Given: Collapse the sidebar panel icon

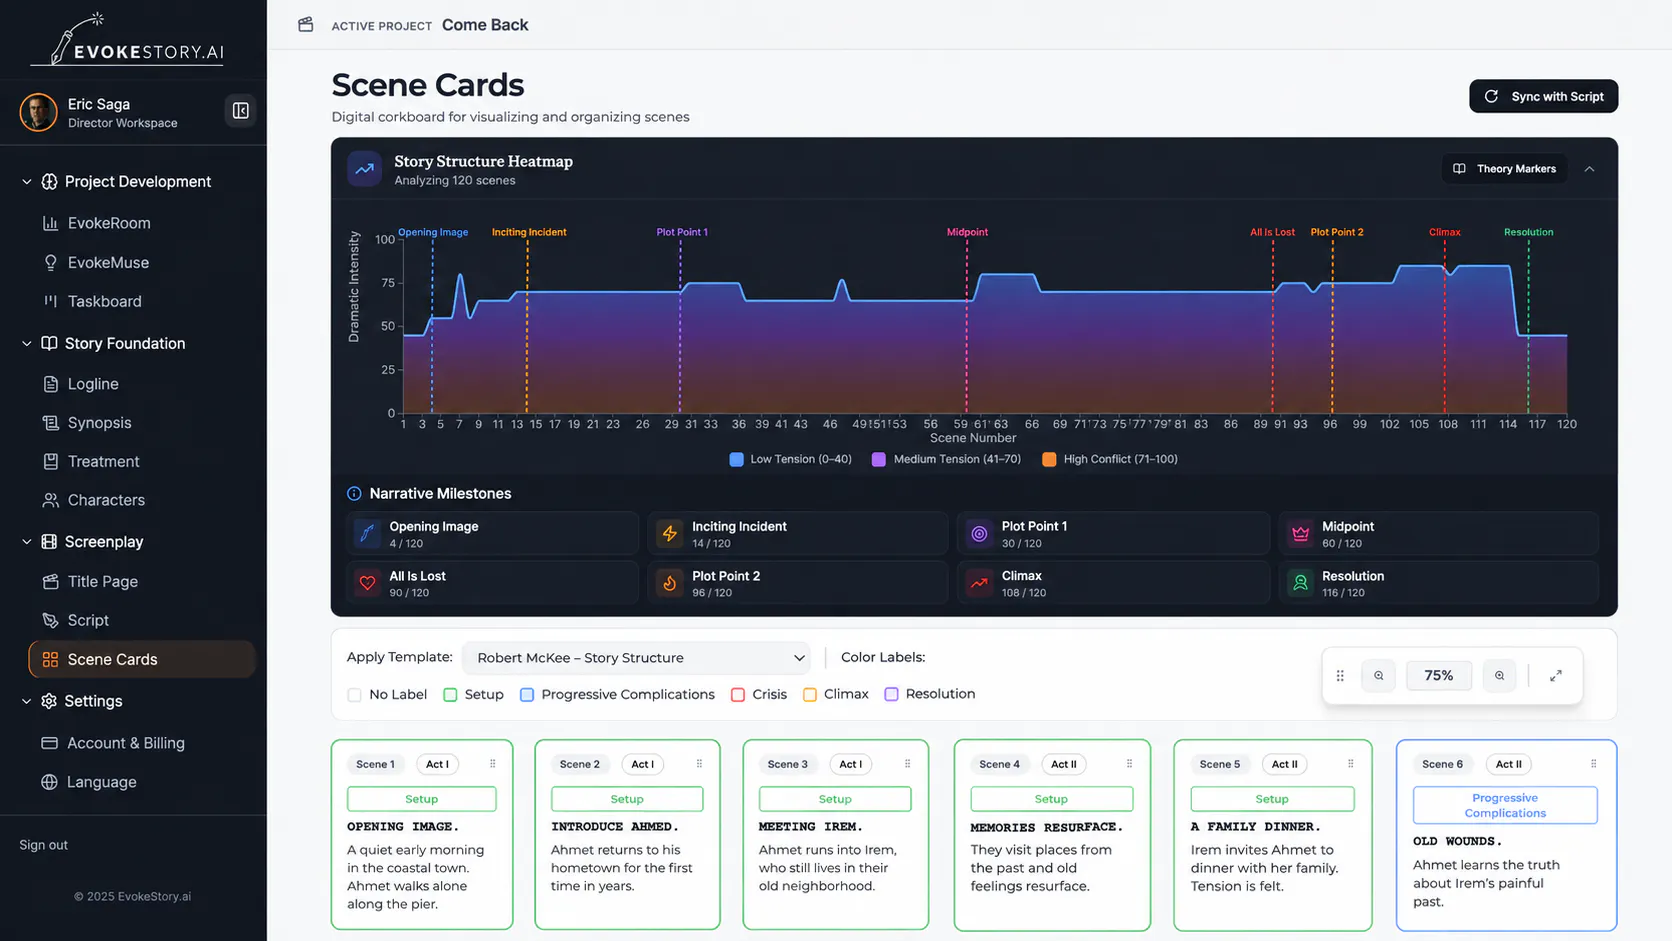Looking at the screenshot, I should pyautogui.click(x=241, y=111).
